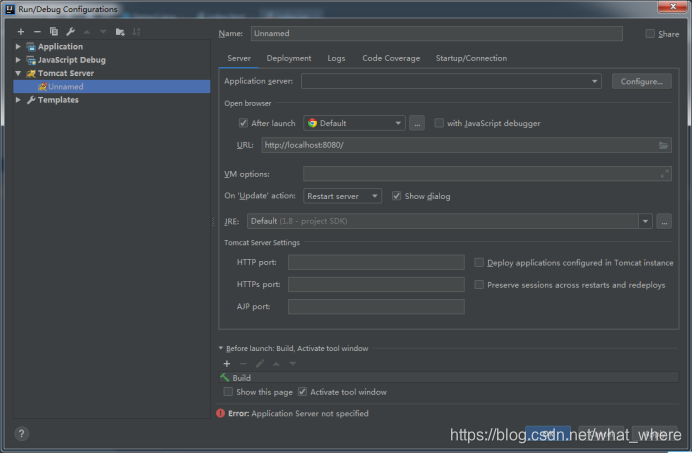
Task: Uncheck the Activate tool window checkbox
Action: point(302,392)
